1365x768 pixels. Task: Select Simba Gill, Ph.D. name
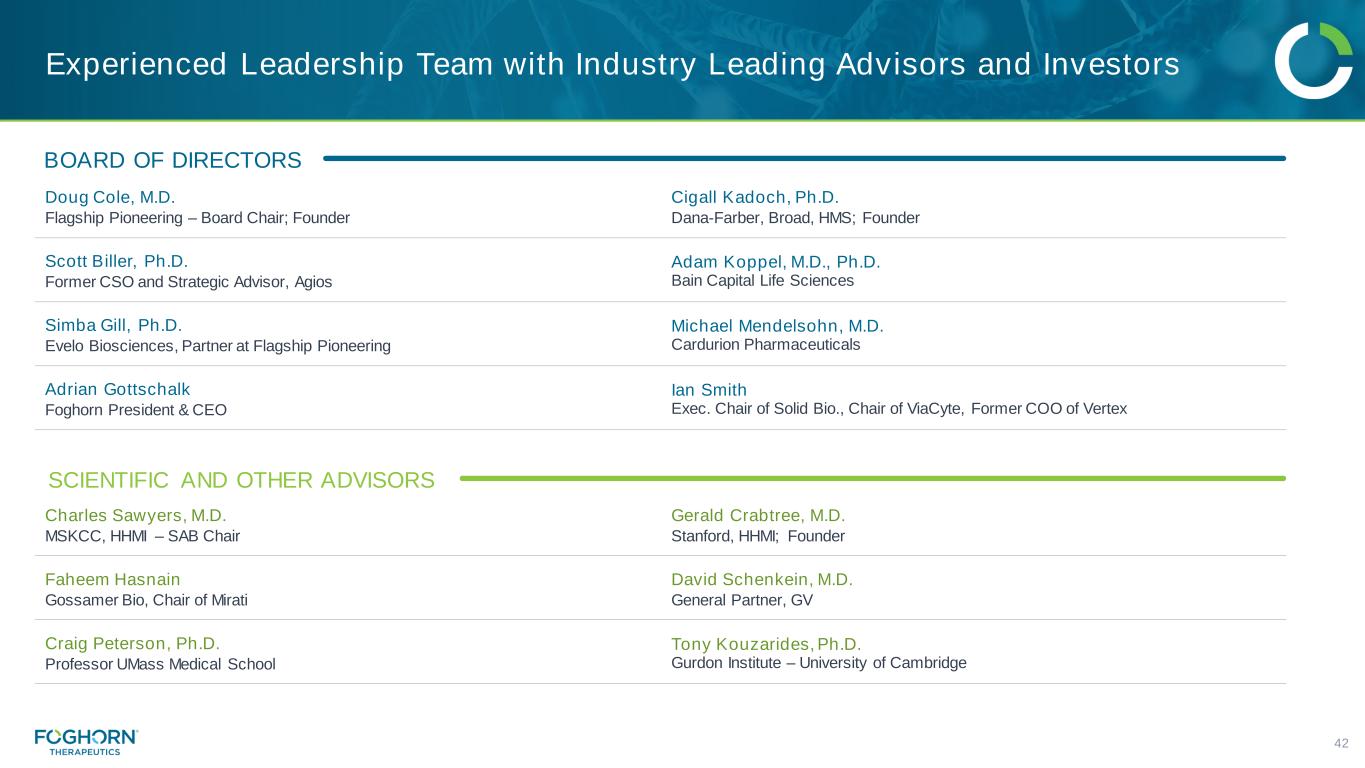(x=113, y=325)
